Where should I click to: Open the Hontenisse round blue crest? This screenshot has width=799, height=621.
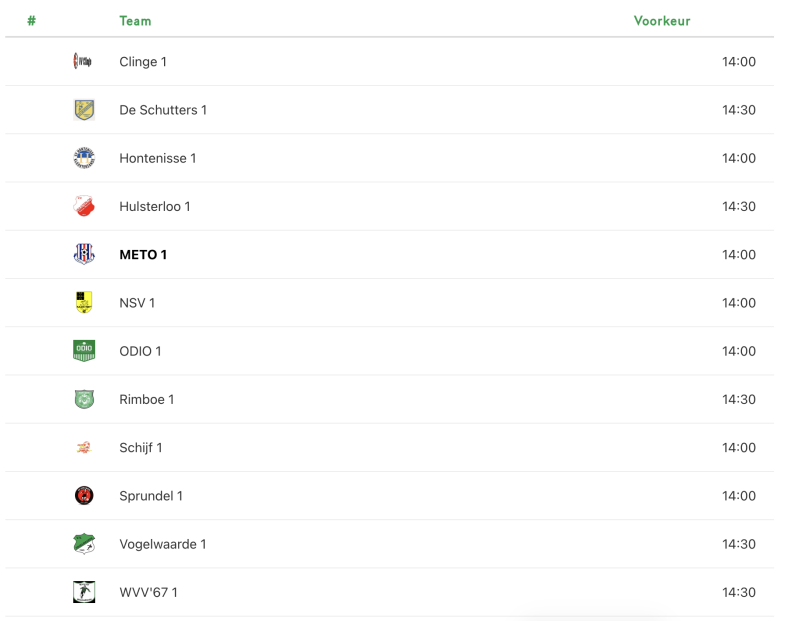coord(84,158)
